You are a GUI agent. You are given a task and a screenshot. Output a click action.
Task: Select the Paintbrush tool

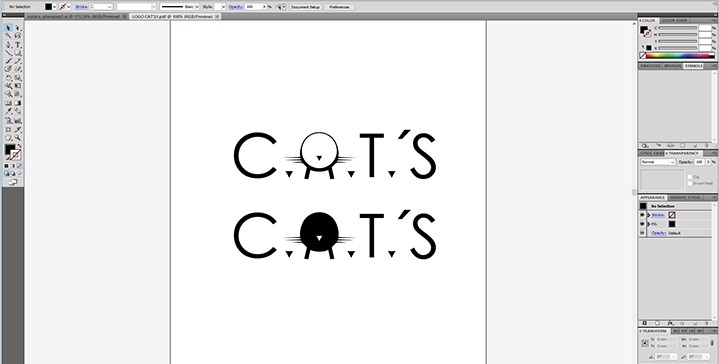click(8, 61)
